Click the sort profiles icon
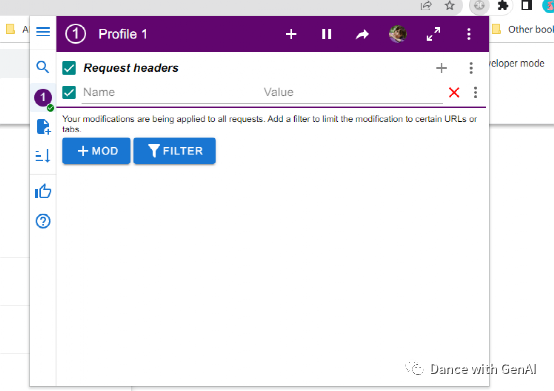This screenshot has height=391, width=554. pyautogui.click(x=43, y=156)
